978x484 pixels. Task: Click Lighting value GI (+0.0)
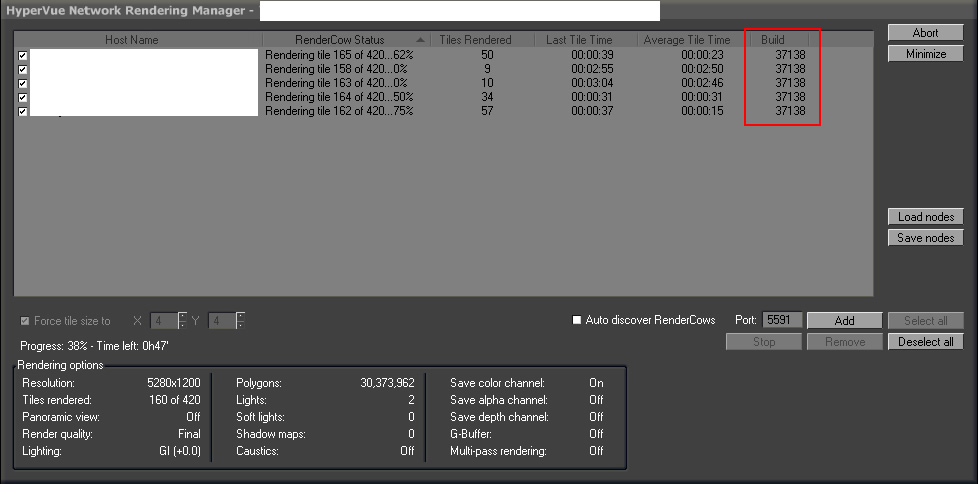tap(180, 450)
